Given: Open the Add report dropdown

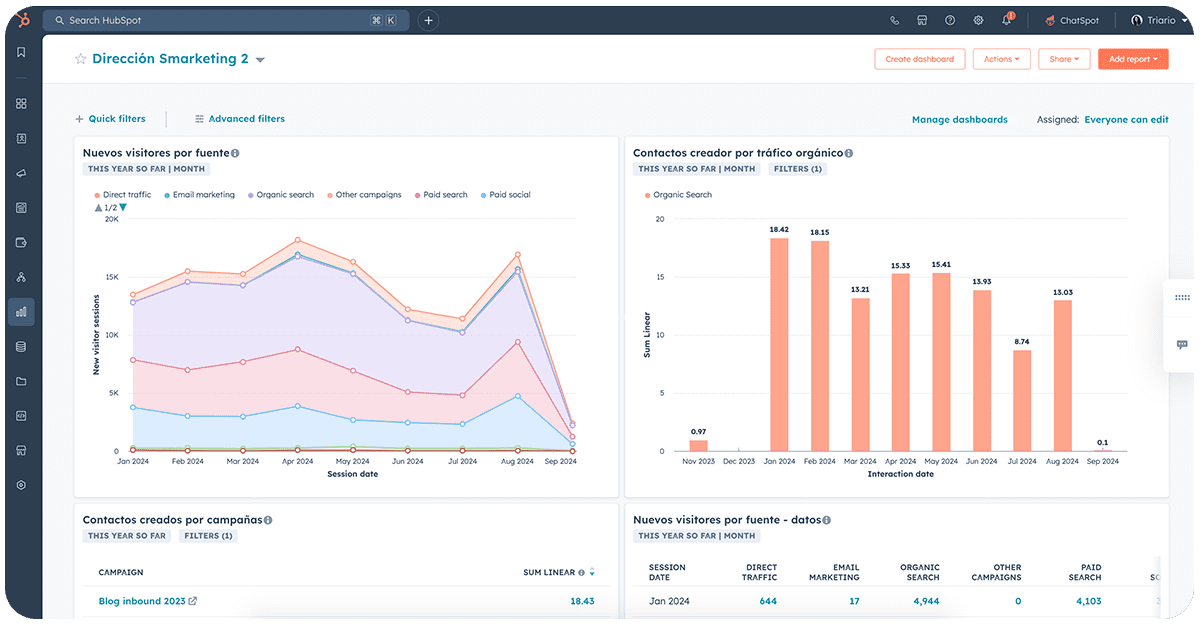Looking at the screenshot, I should coord(1133,59).
